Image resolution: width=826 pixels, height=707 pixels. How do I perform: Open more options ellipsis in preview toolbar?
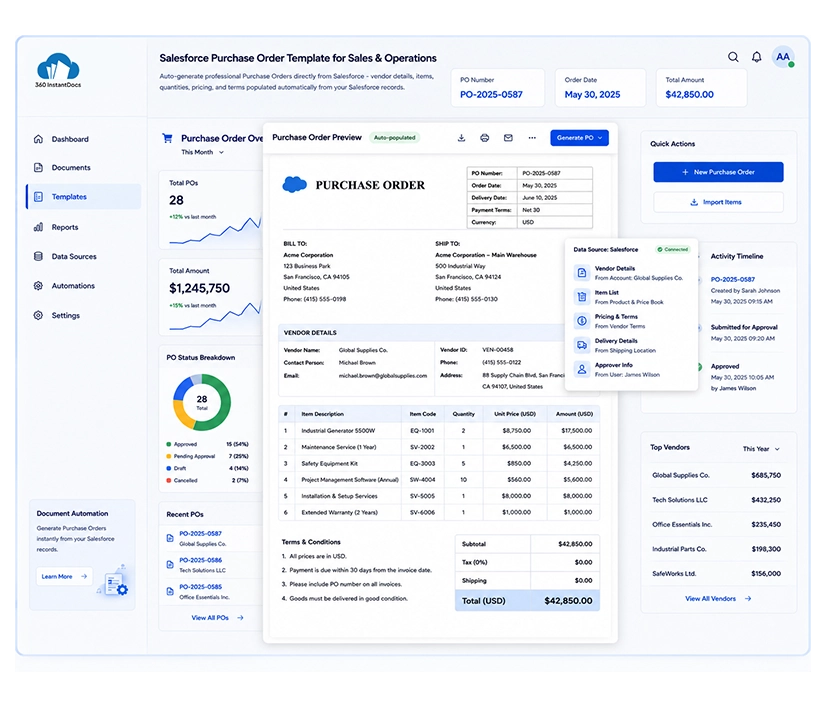coord(532,138)
